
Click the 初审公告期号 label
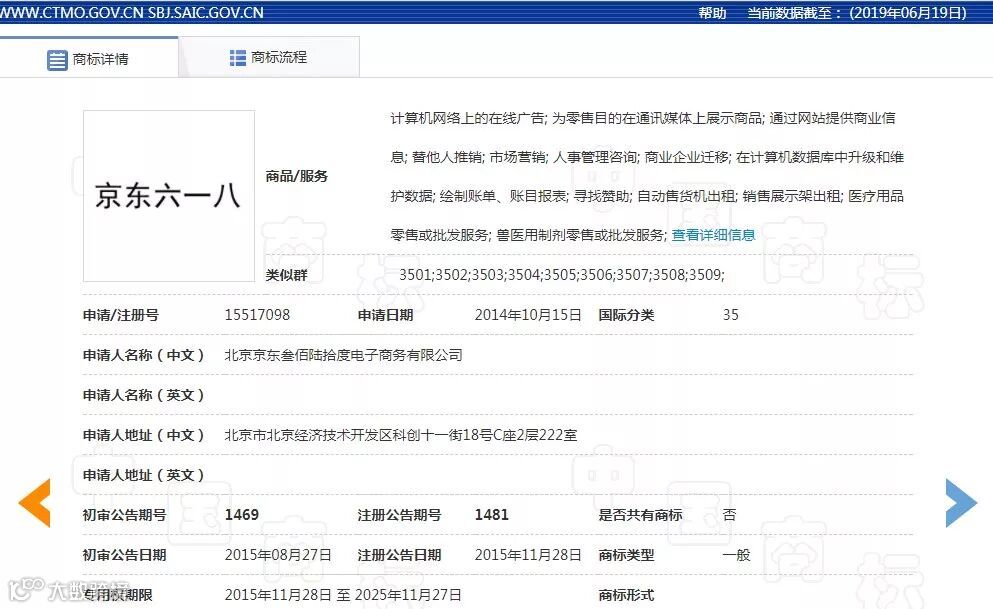124,515
